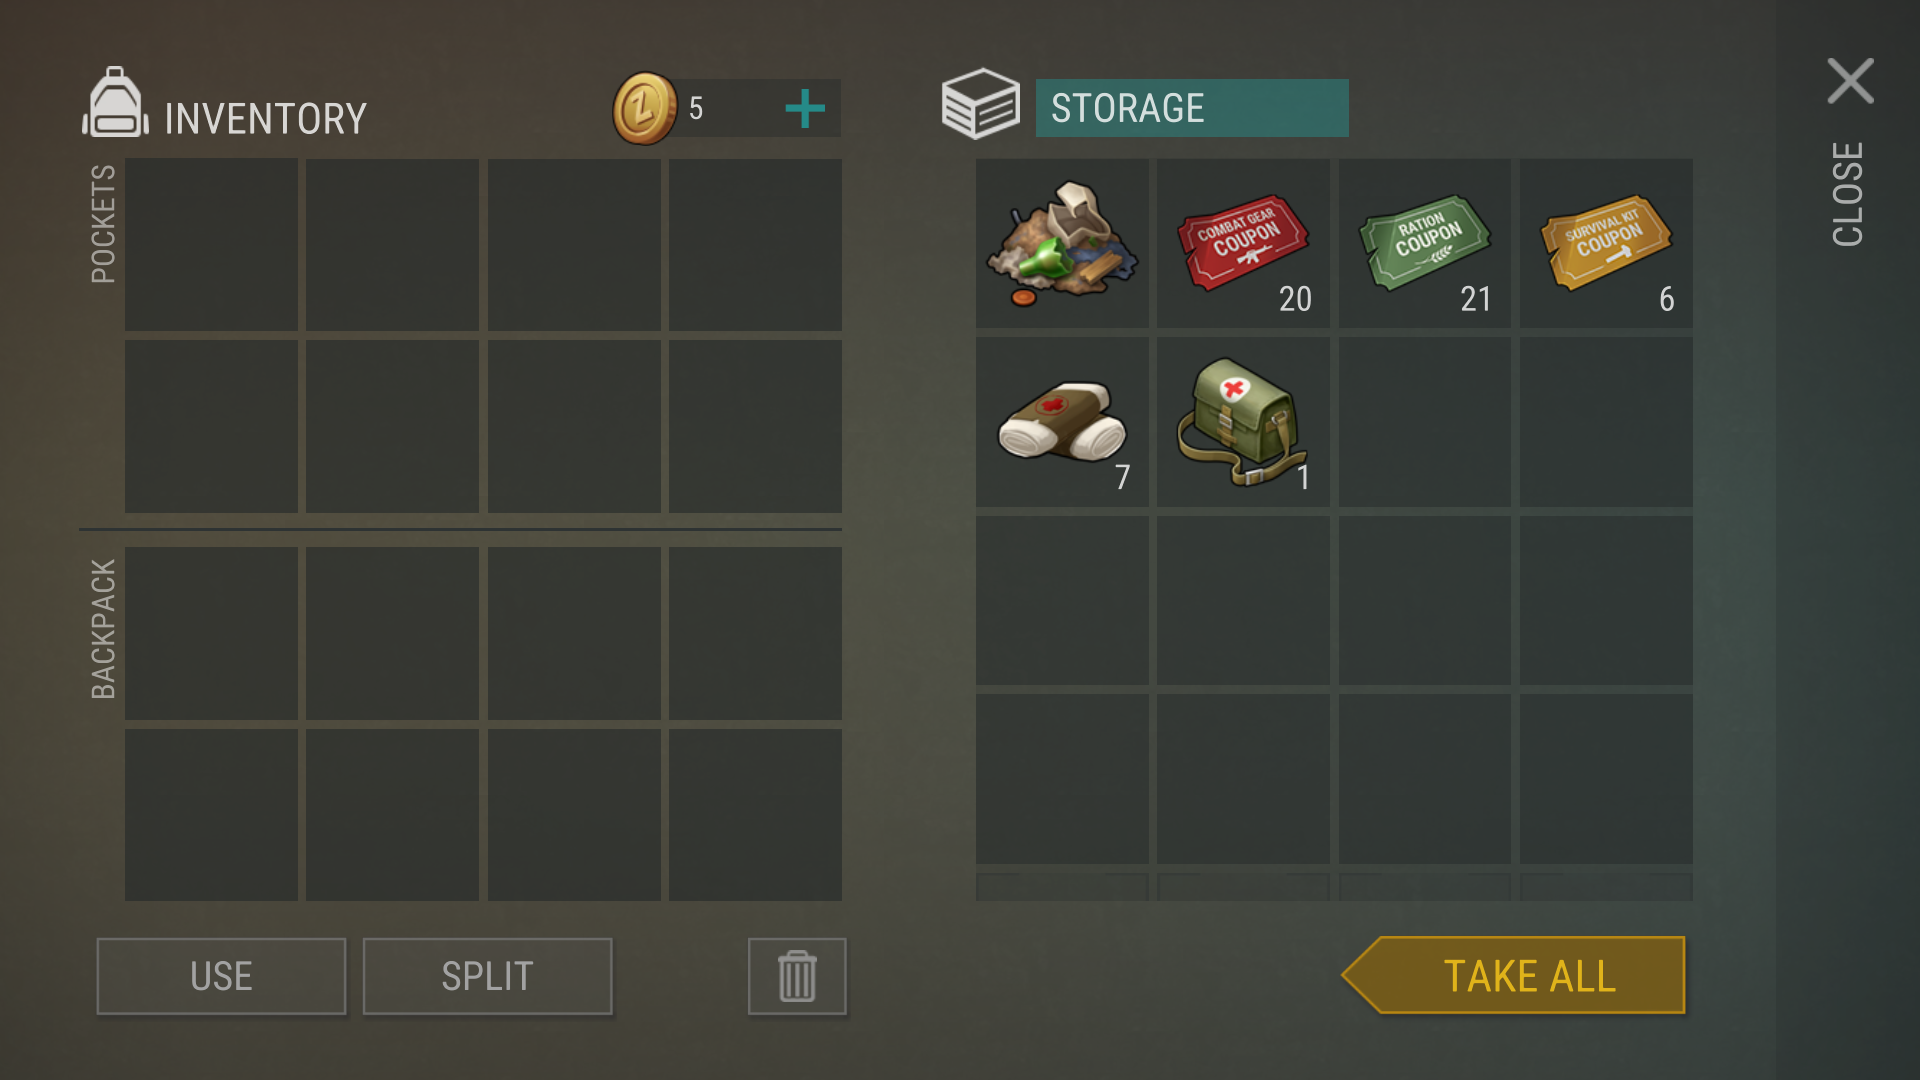Click the gold coin currency icon
This screenshot has width=1920, height=1080.
coord(644,108)
